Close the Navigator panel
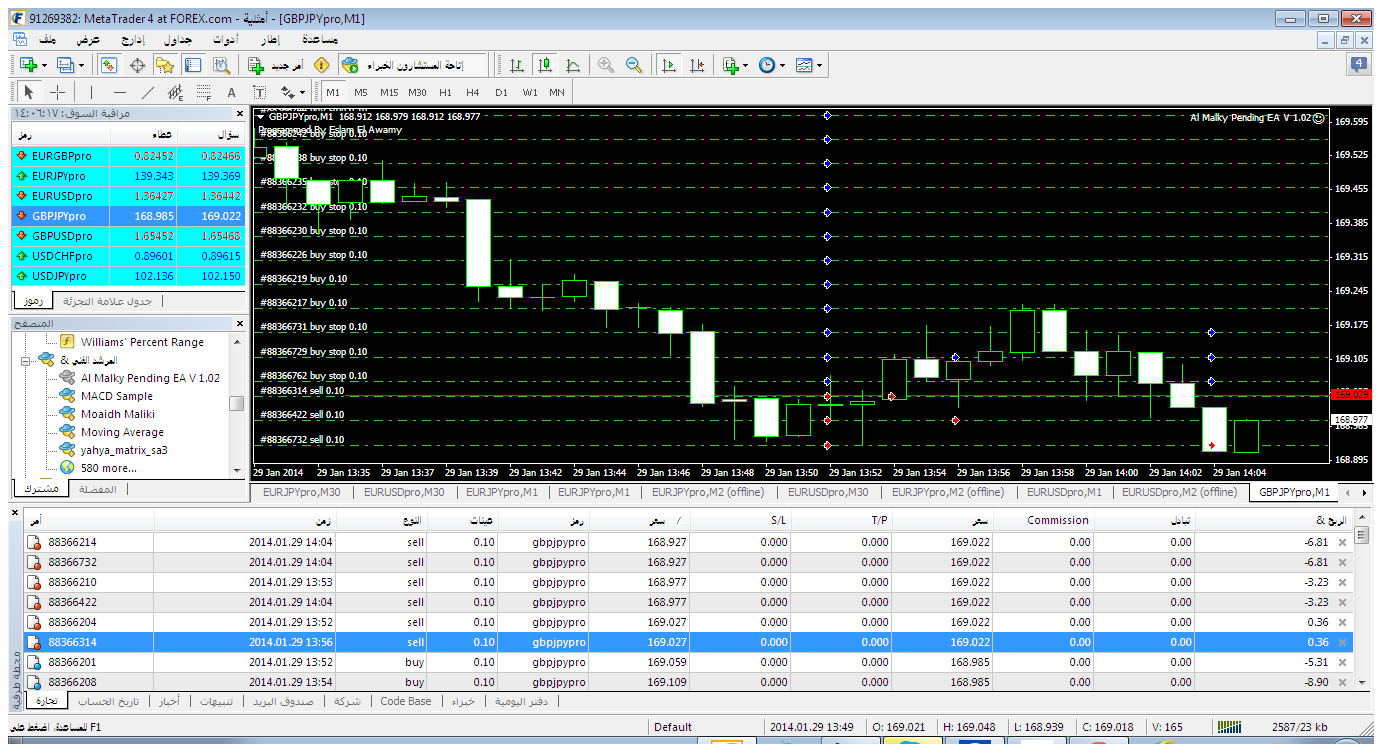Image resolution: width=1382 pixels, height=744 pixels. pos(239,324)
